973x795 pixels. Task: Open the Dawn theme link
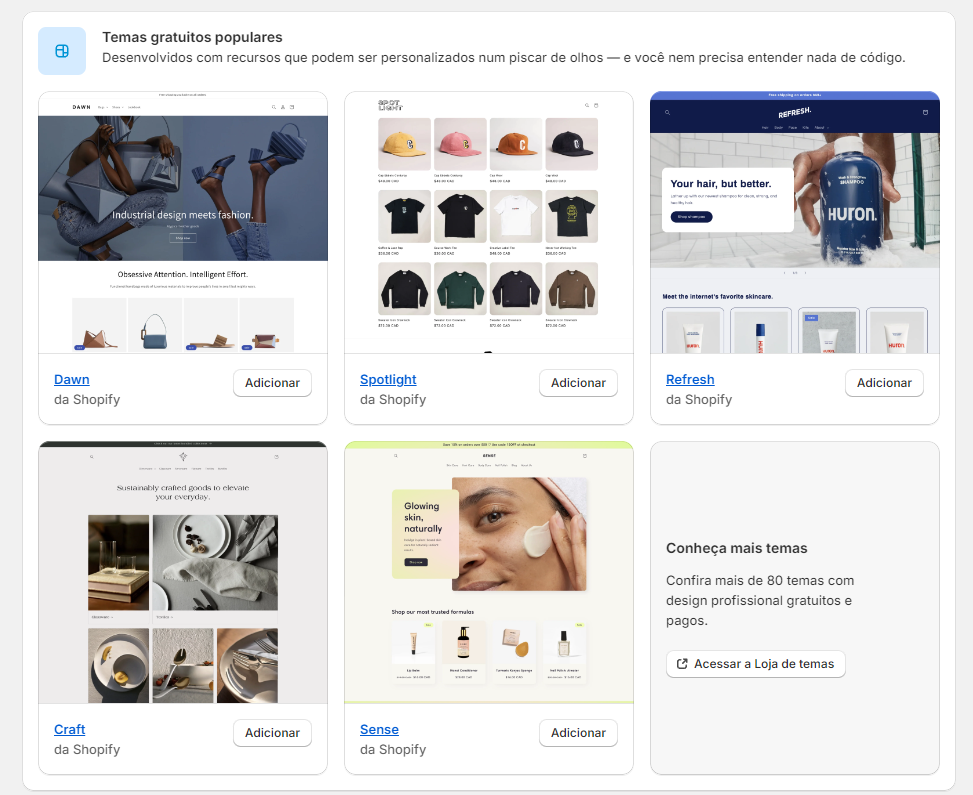point(71,379)
